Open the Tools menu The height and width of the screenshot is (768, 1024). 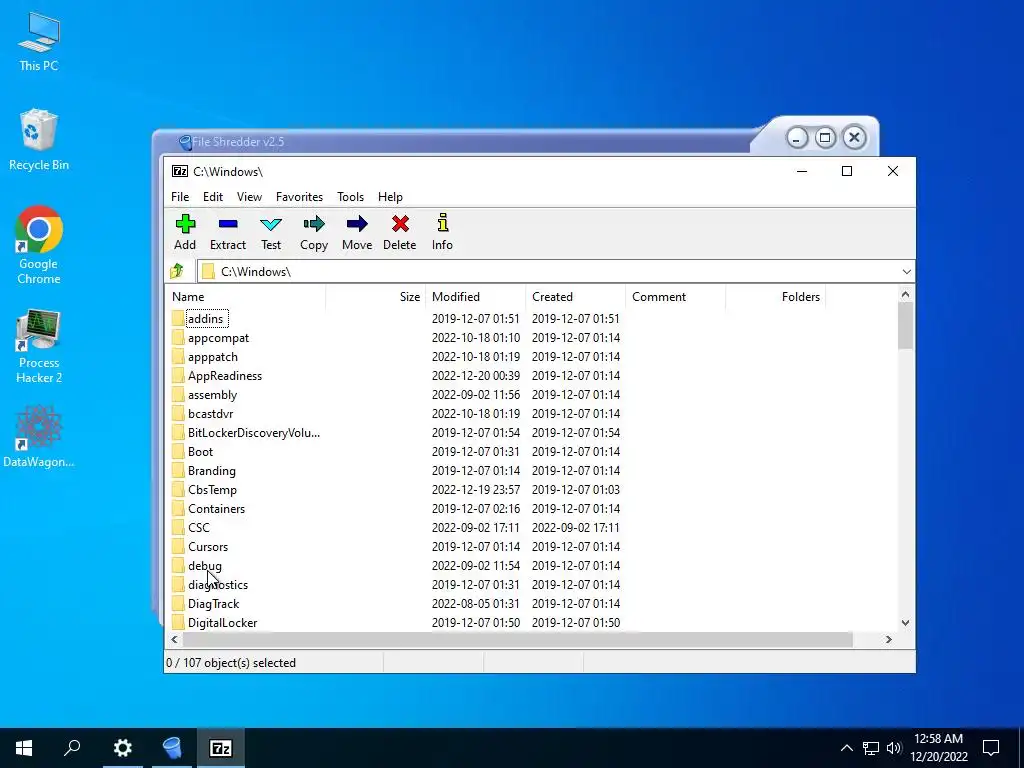click(x=351, y=197)
